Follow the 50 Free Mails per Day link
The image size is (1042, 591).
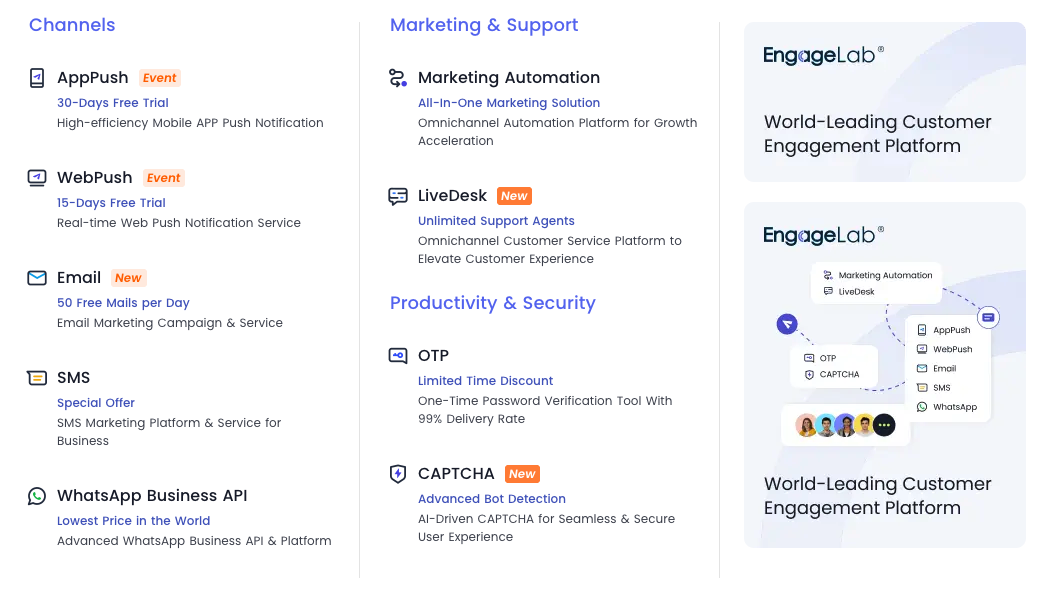tap(123, 303)
